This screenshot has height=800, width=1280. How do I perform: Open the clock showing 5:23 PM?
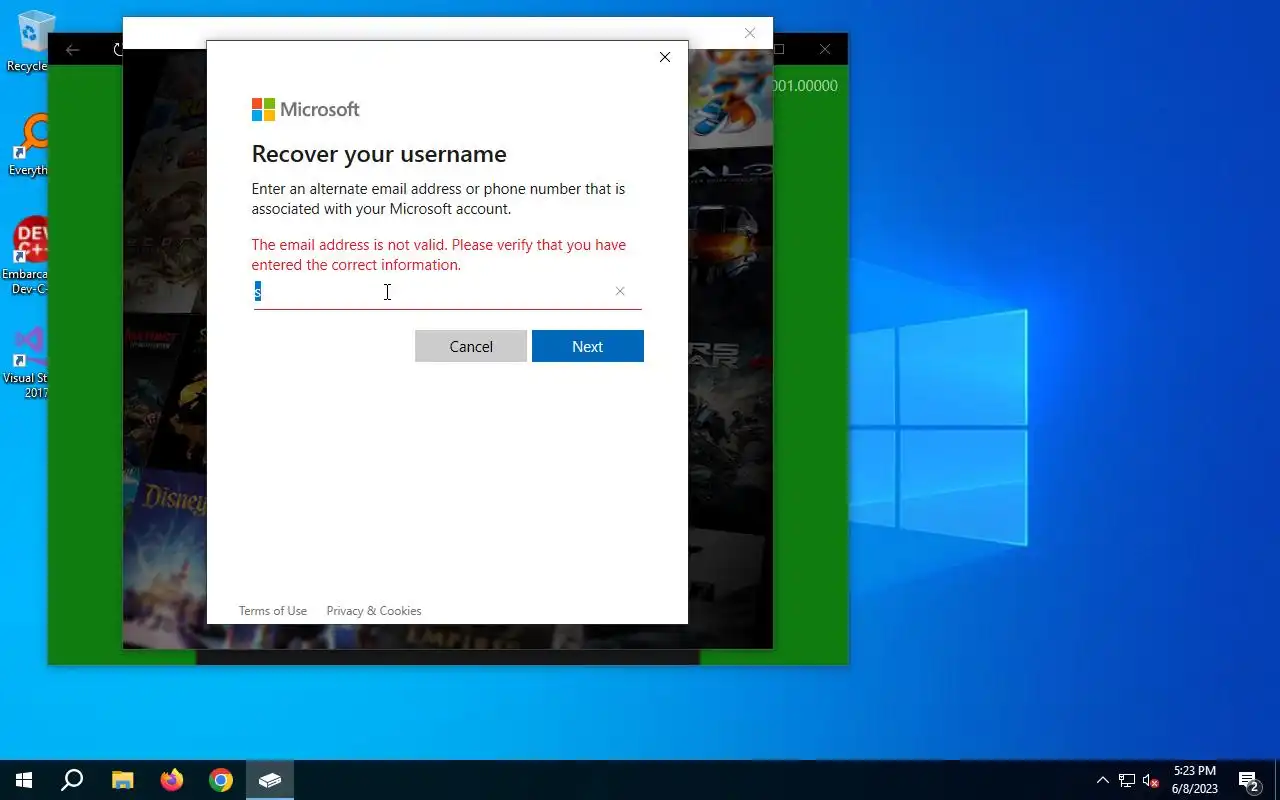click(1195, 780)
